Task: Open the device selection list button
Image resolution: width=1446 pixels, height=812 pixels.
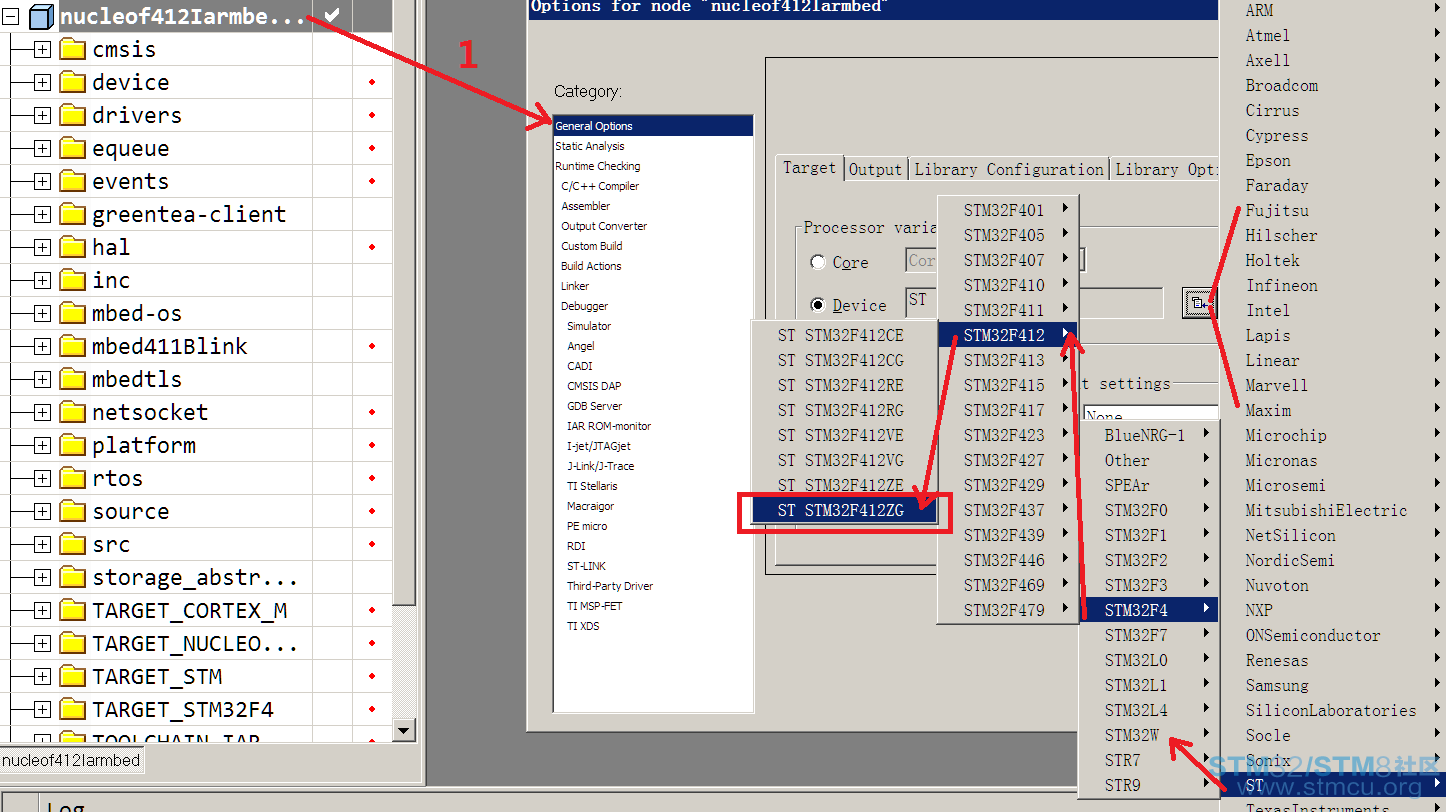Action: tap(1199, 302)
